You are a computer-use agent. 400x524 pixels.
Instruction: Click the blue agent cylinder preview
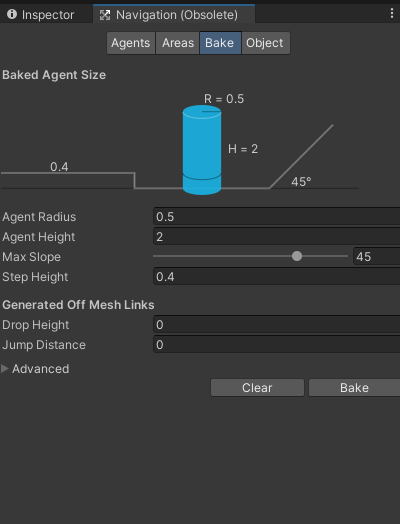pyautogui.click(x=202, y=150)
